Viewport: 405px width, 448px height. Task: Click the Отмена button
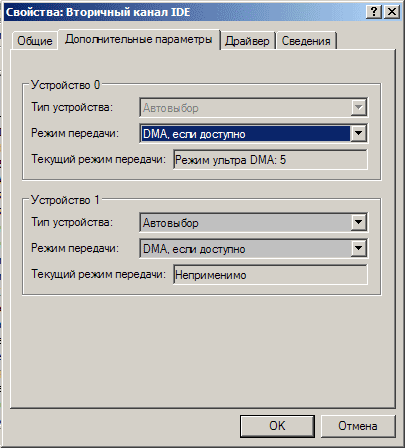coord(358,426)
